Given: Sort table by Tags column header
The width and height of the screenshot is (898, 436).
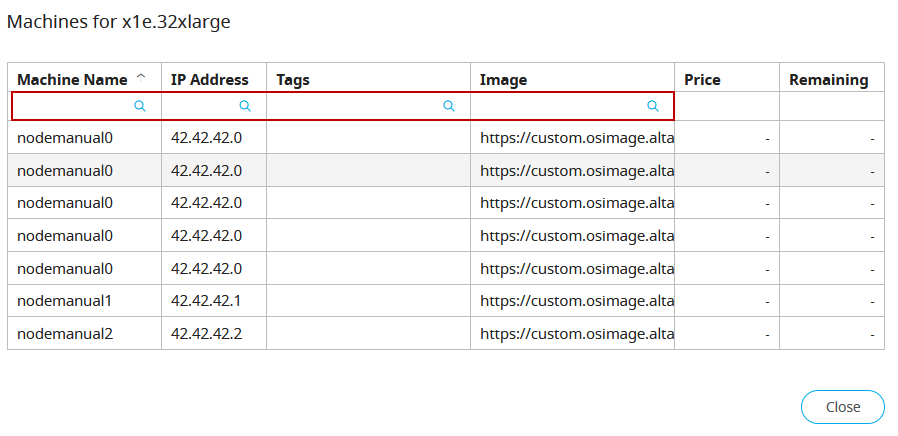Looking at the screenshot, I should click(294, 79).
